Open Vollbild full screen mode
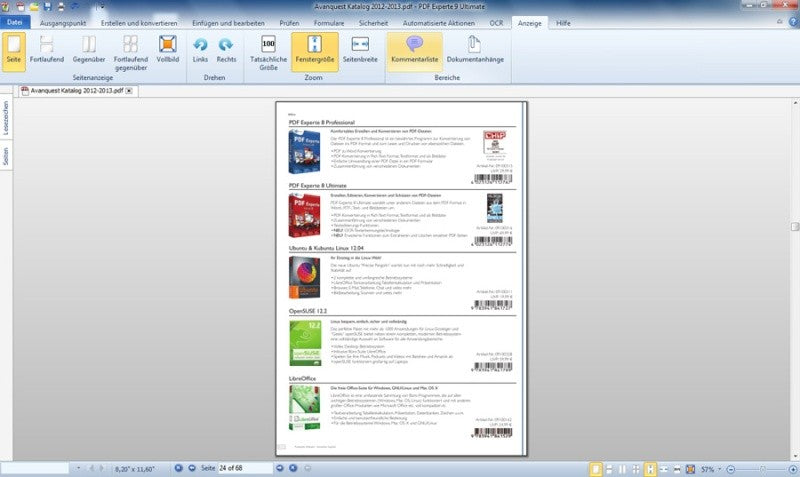The height and width of the screenshot is (477, 800). tap(167, 51)
